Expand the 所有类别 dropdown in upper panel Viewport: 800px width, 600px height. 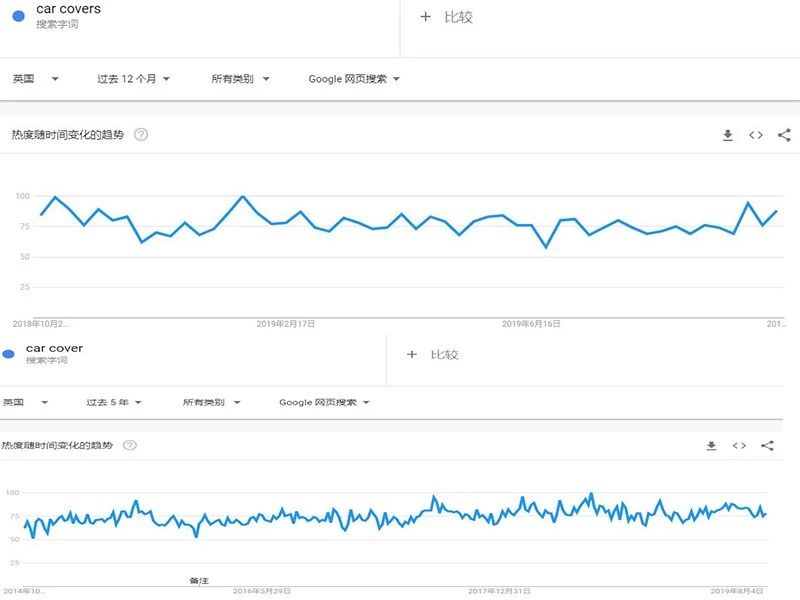(240, 79)
